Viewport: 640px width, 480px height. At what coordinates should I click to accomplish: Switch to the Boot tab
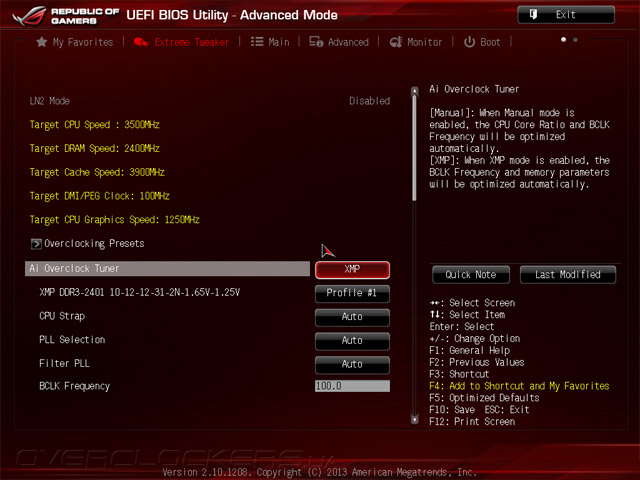pyautogui.click(x=482, y=42)
